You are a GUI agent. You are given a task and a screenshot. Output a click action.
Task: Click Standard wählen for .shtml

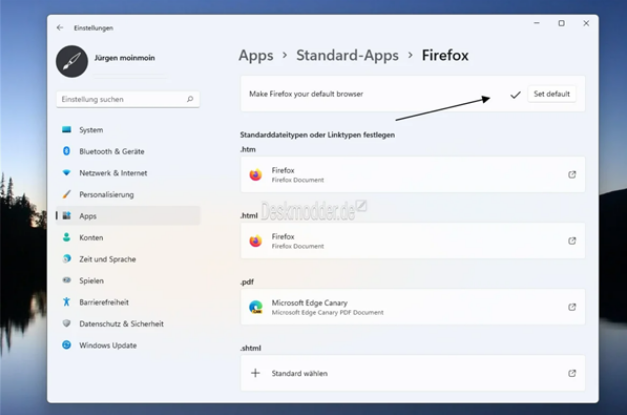click(x=300, y=373)
